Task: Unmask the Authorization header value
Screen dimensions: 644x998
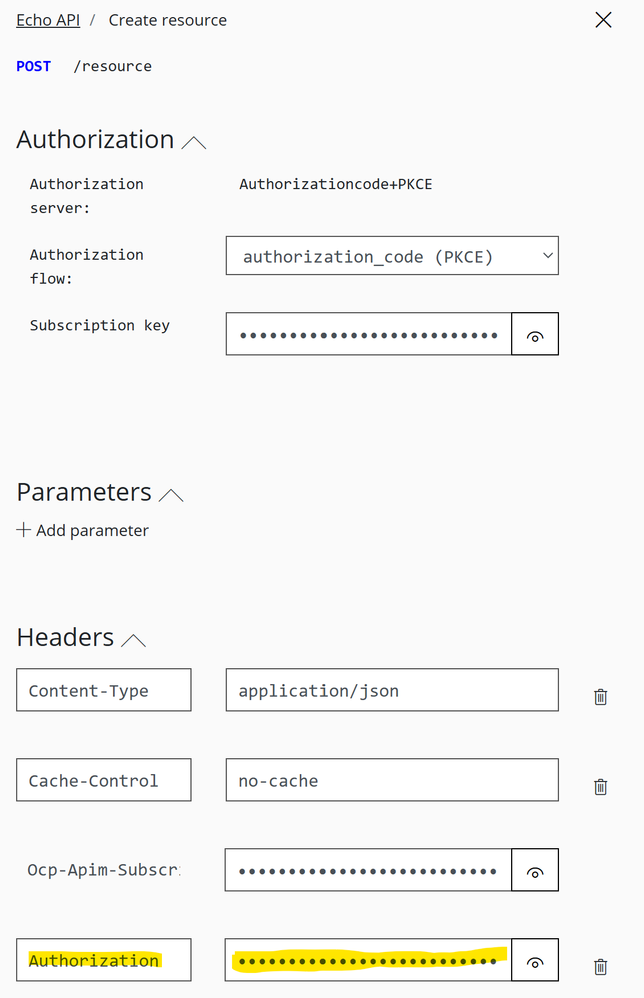Action: [x=535, y=960]
